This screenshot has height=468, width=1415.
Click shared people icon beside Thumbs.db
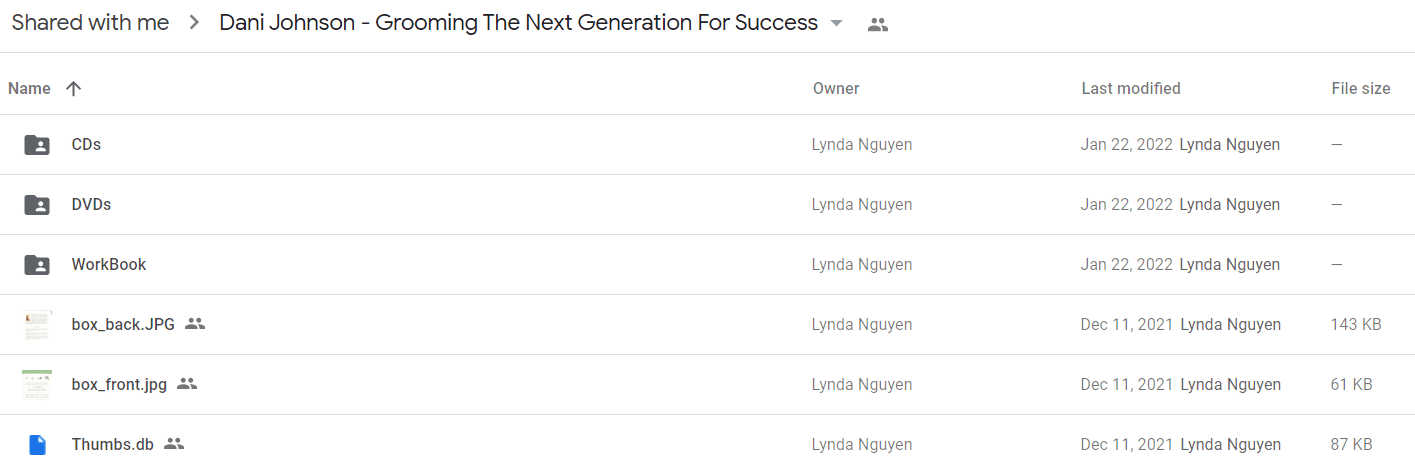pyautogui.click(x=174, y=444)
